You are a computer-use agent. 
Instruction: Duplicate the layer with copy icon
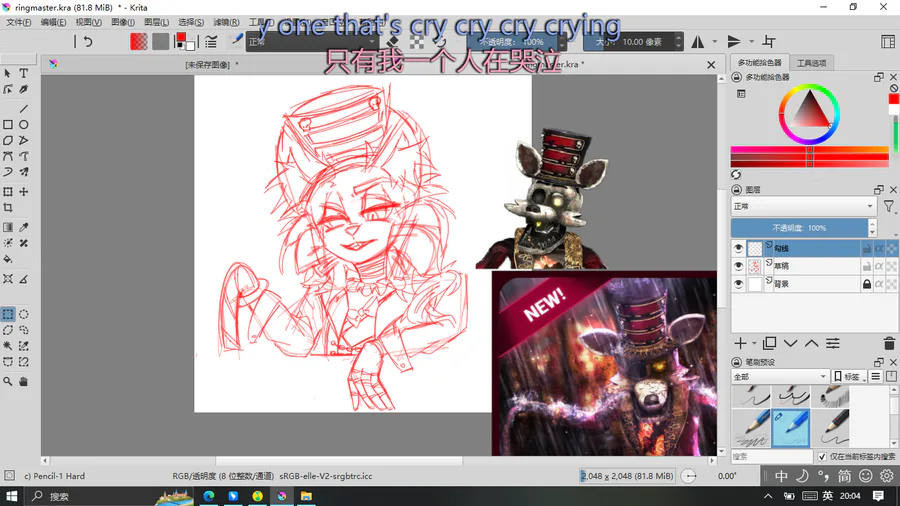pos(769,344)
